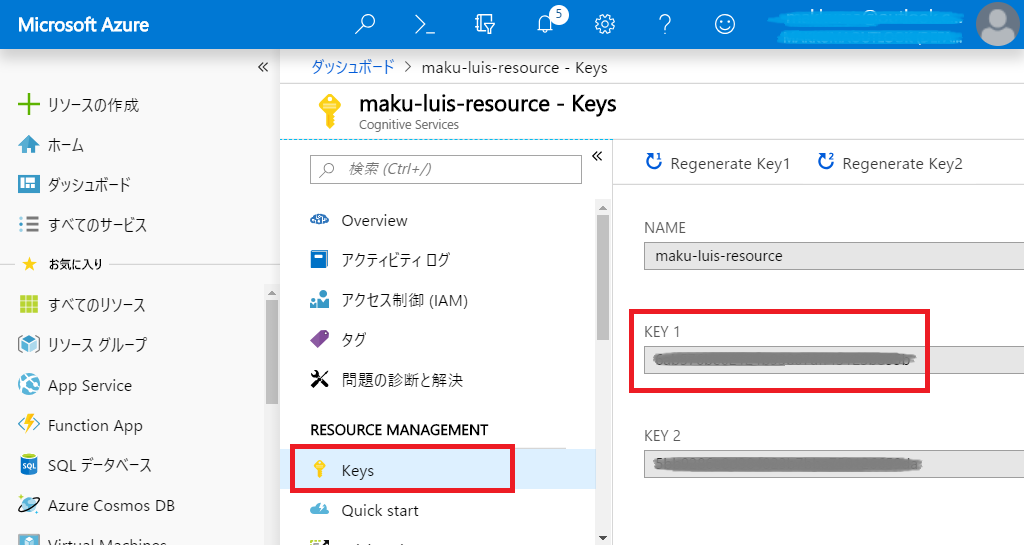
Task: Go to ホーム in the sidebar
Action: click(66, 145)
